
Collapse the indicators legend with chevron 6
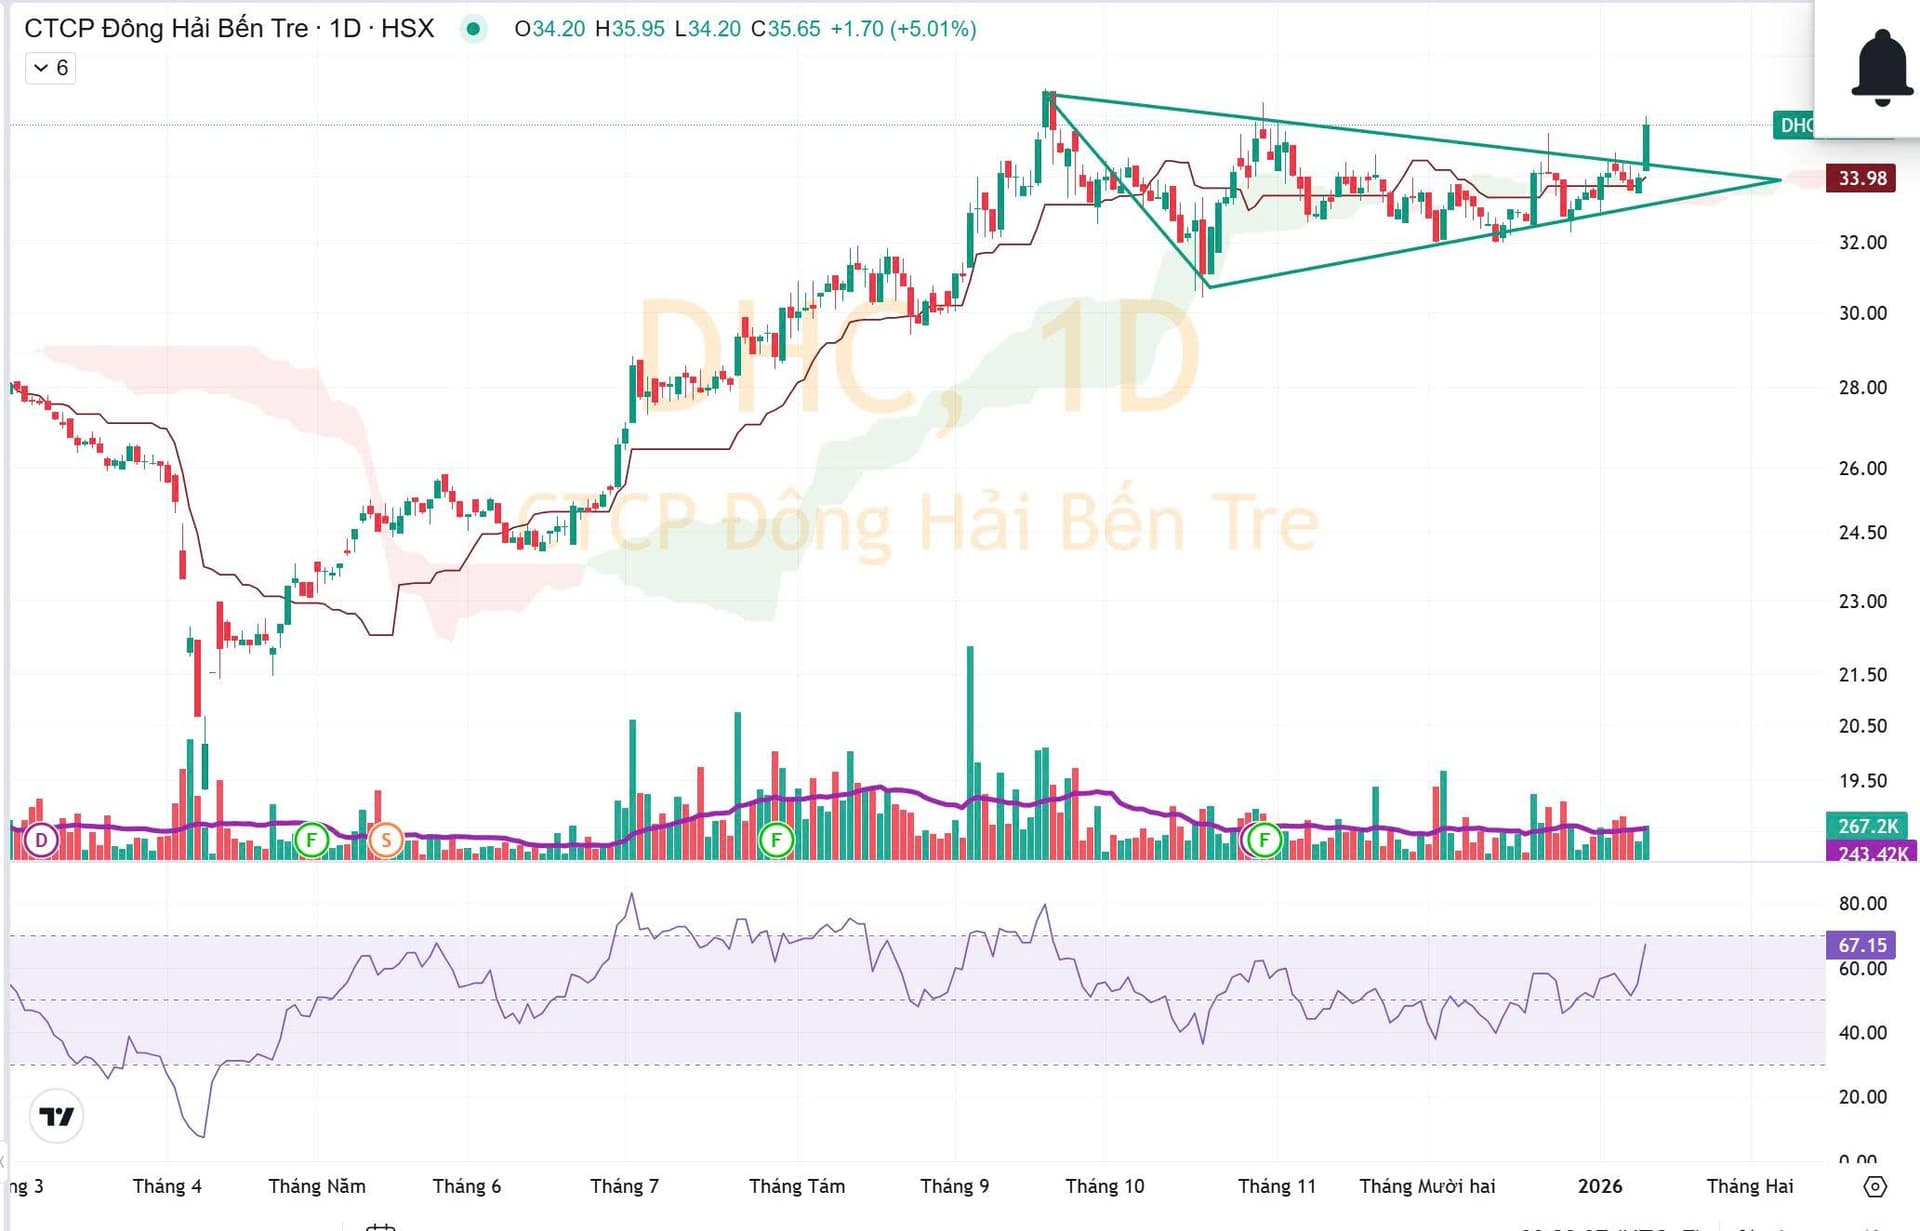pyautogui.click(x=50, y=68)
